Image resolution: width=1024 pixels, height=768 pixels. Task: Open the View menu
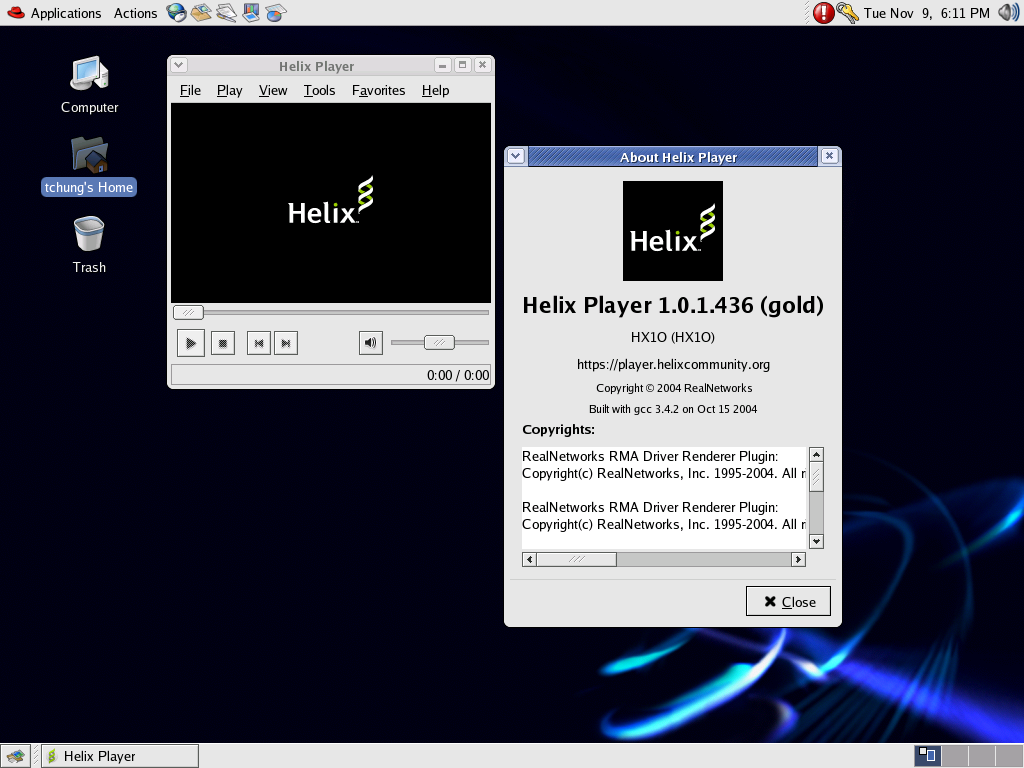tap(272, 90)
